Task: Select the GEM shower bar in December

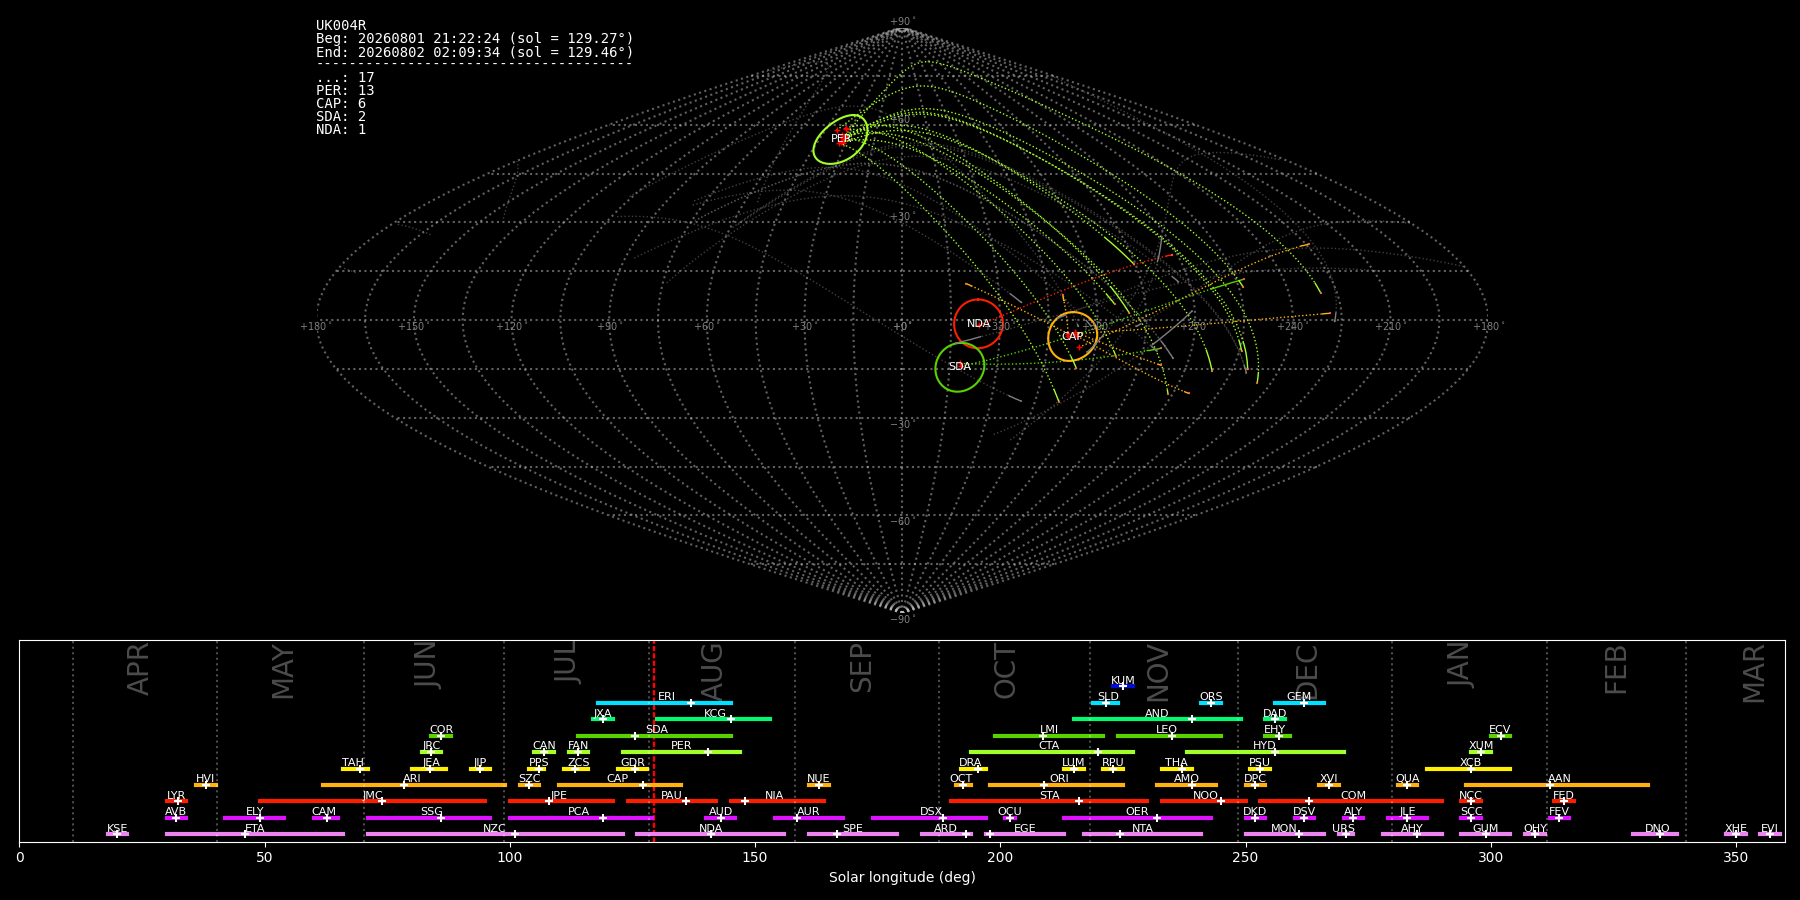Action: [x=1299, y=703]
